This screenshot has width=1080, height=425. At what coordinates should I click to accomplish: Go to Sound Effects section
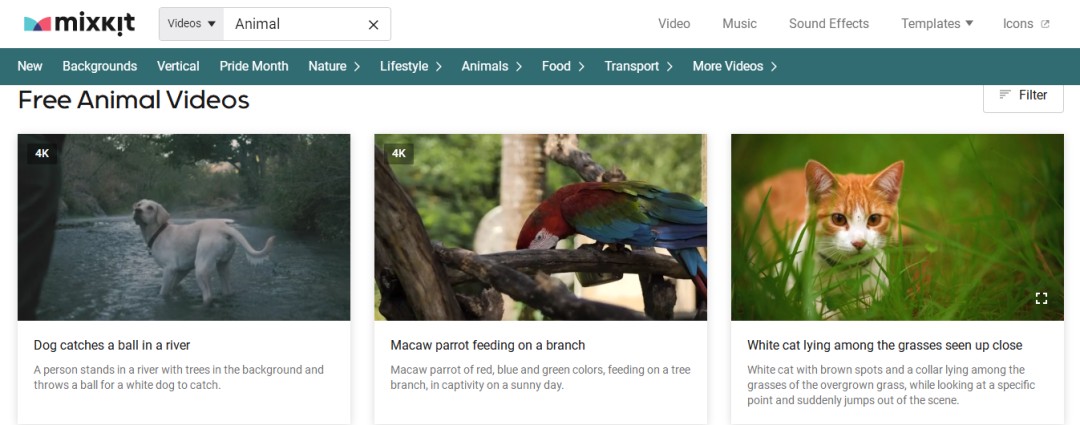pyautogui.click(x=829, y=23)
